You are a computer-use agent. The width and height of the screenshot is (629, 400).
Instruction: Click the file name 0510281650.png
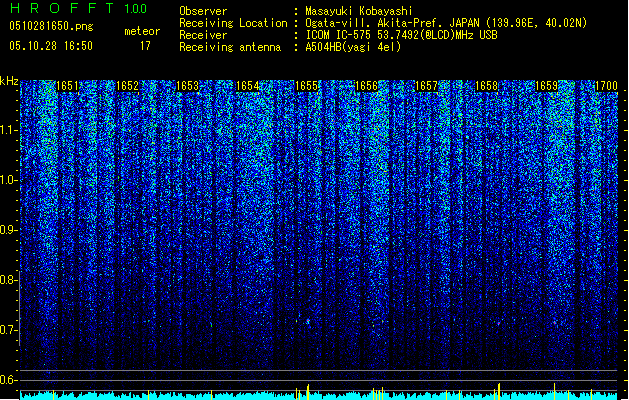click(51, 26)
